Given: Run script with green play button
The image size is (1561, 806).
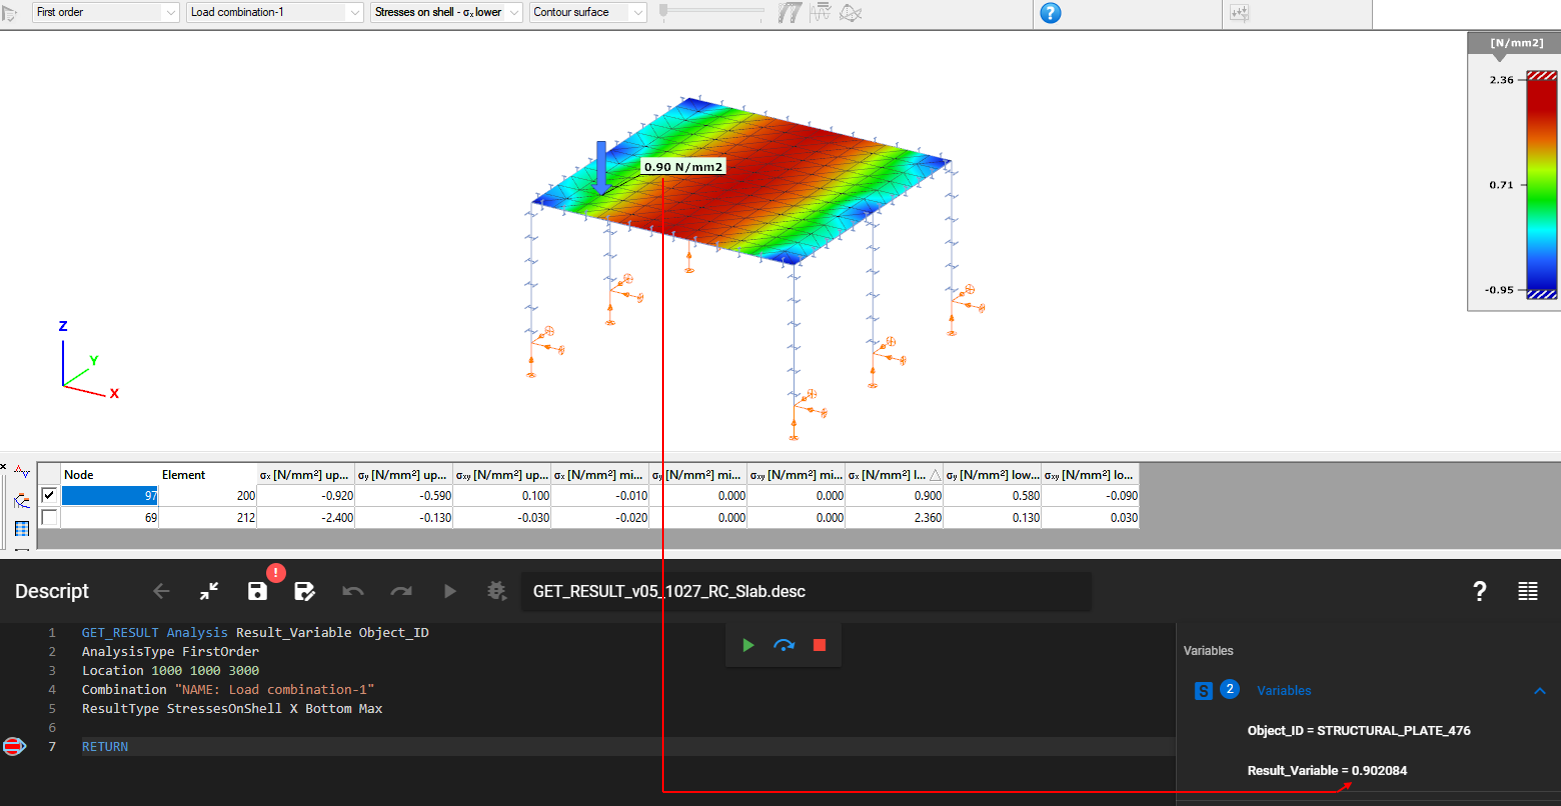Looking at the screenshot, I should 748,645.
